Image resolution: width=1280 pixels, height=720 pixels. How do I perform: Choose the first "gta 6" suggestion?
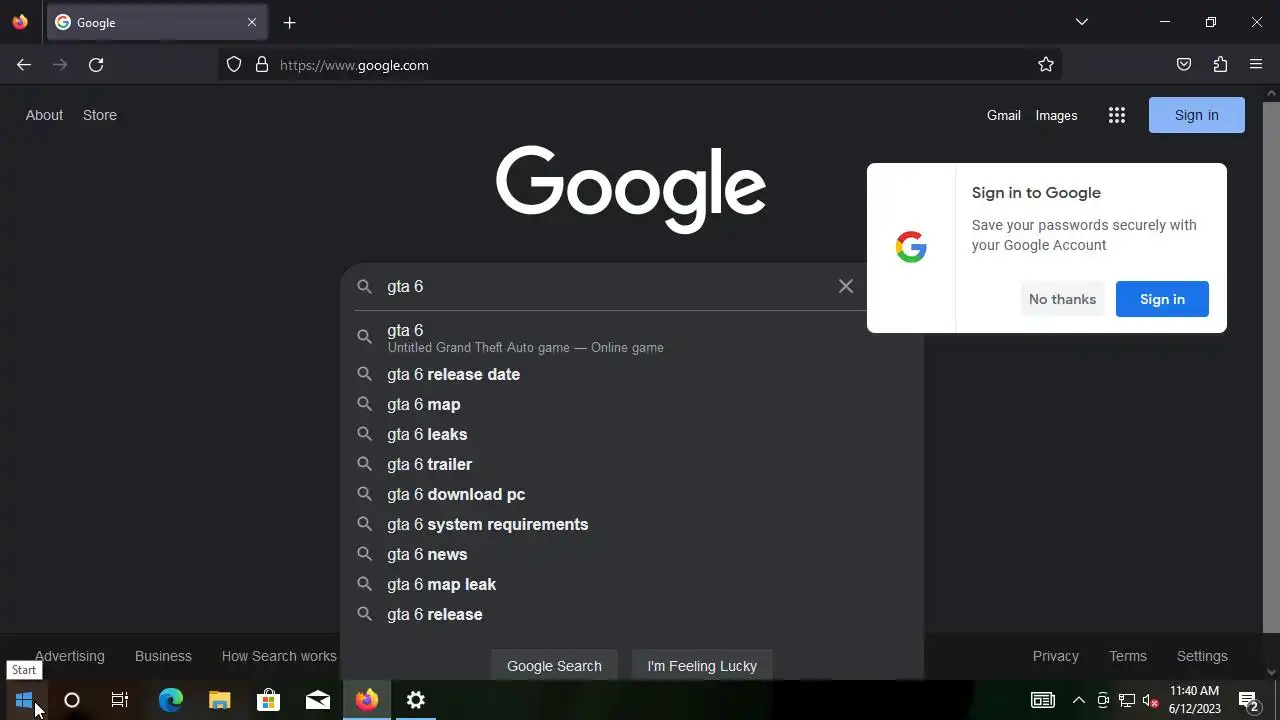point(632,338)
